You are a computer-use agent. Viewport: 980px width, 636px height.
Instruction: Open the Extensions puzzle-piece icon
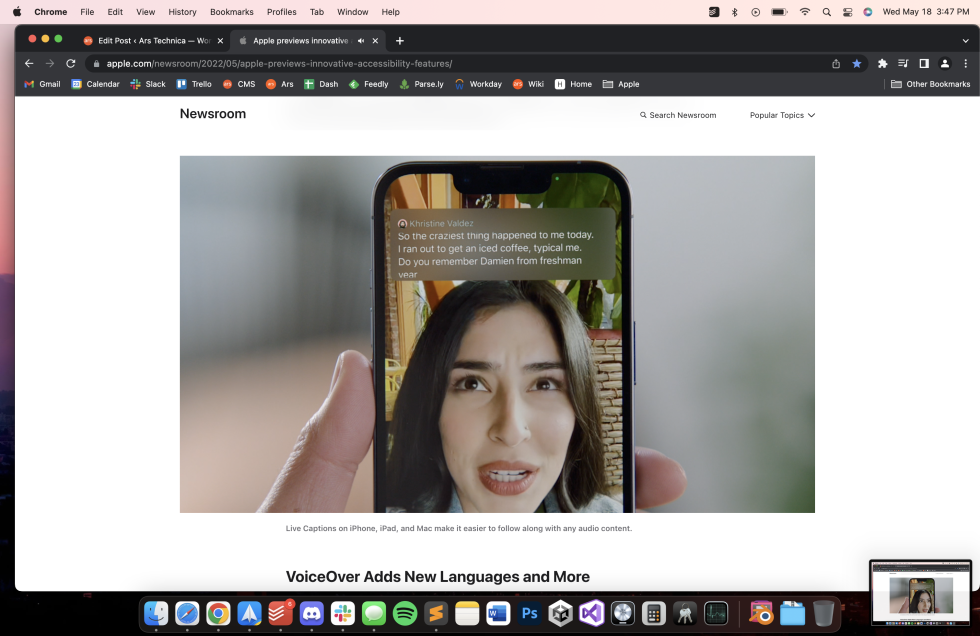(882, 62)
